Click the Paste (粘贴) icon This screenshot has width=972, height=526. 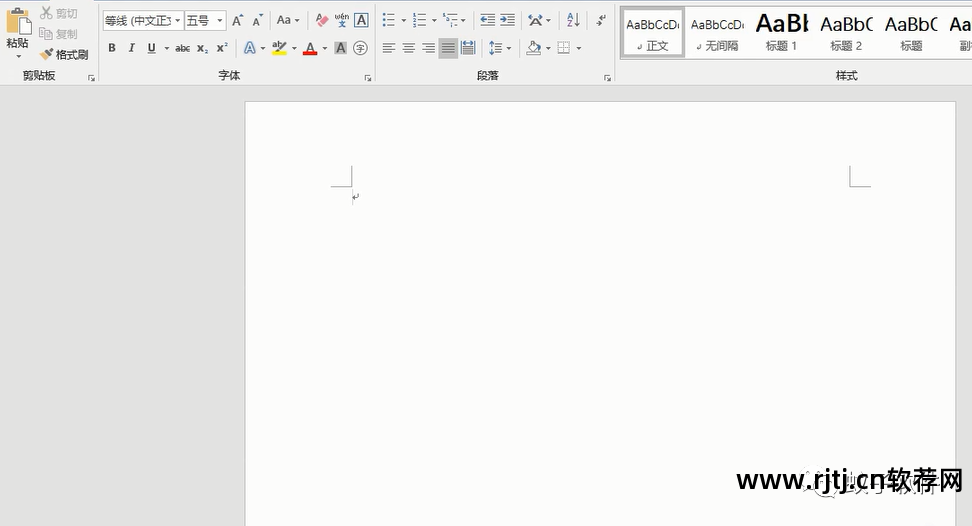[x=17, y=22]
